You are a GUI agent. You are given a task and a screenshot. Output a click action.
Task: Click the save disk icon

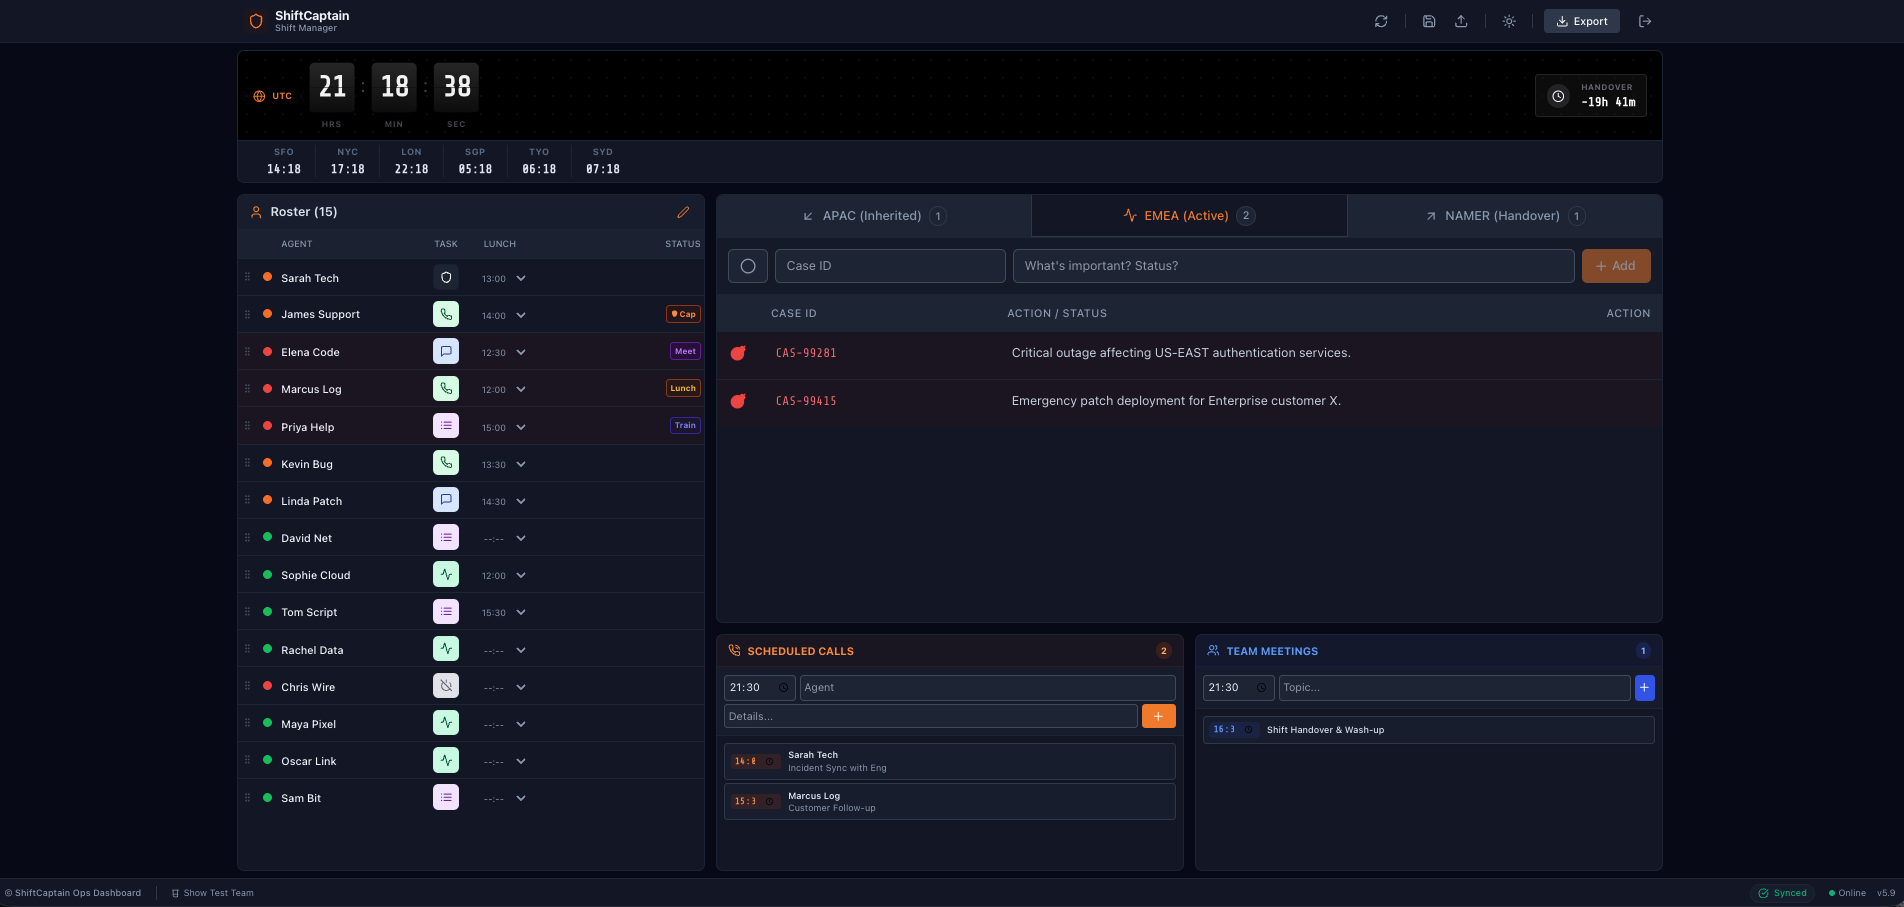[x=1429, y=21]
